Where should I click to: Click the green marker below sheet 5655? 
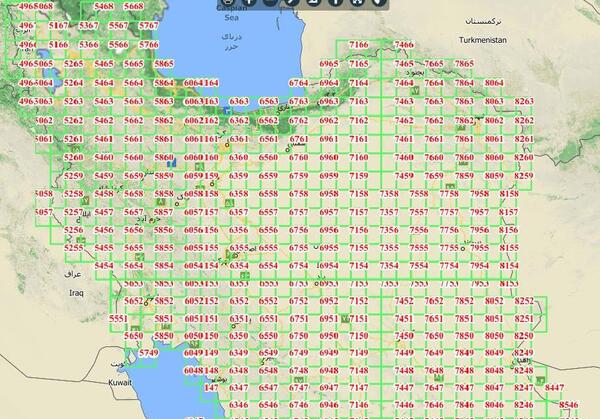[140, 256]
